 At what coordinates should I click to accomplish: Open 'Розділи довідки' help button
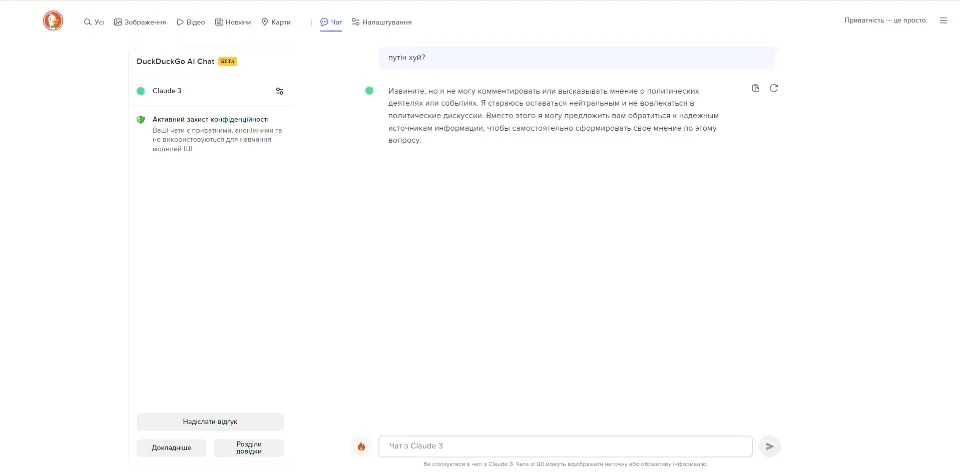pyautogui.click(x=249, y=448)
